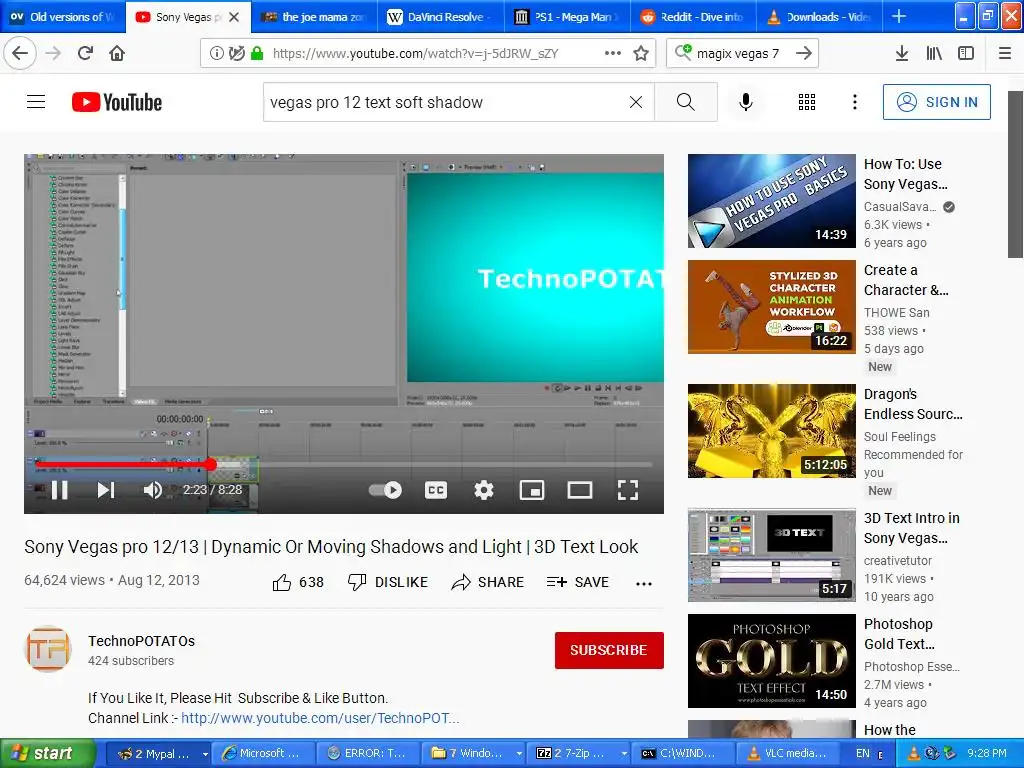Expand the 7-Zip taskbar group dropdown
This screenshot has width=1024, height=768.
click(x=624, y=754)
